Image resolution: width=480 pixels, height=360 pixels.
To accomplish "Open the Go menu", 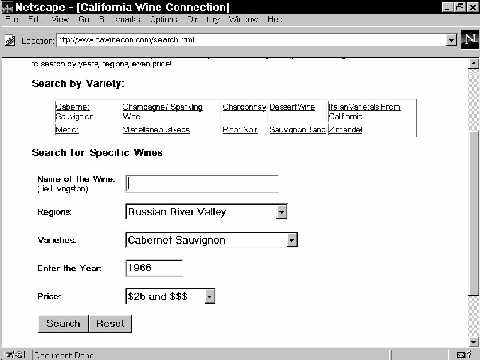I will [84, 19].
